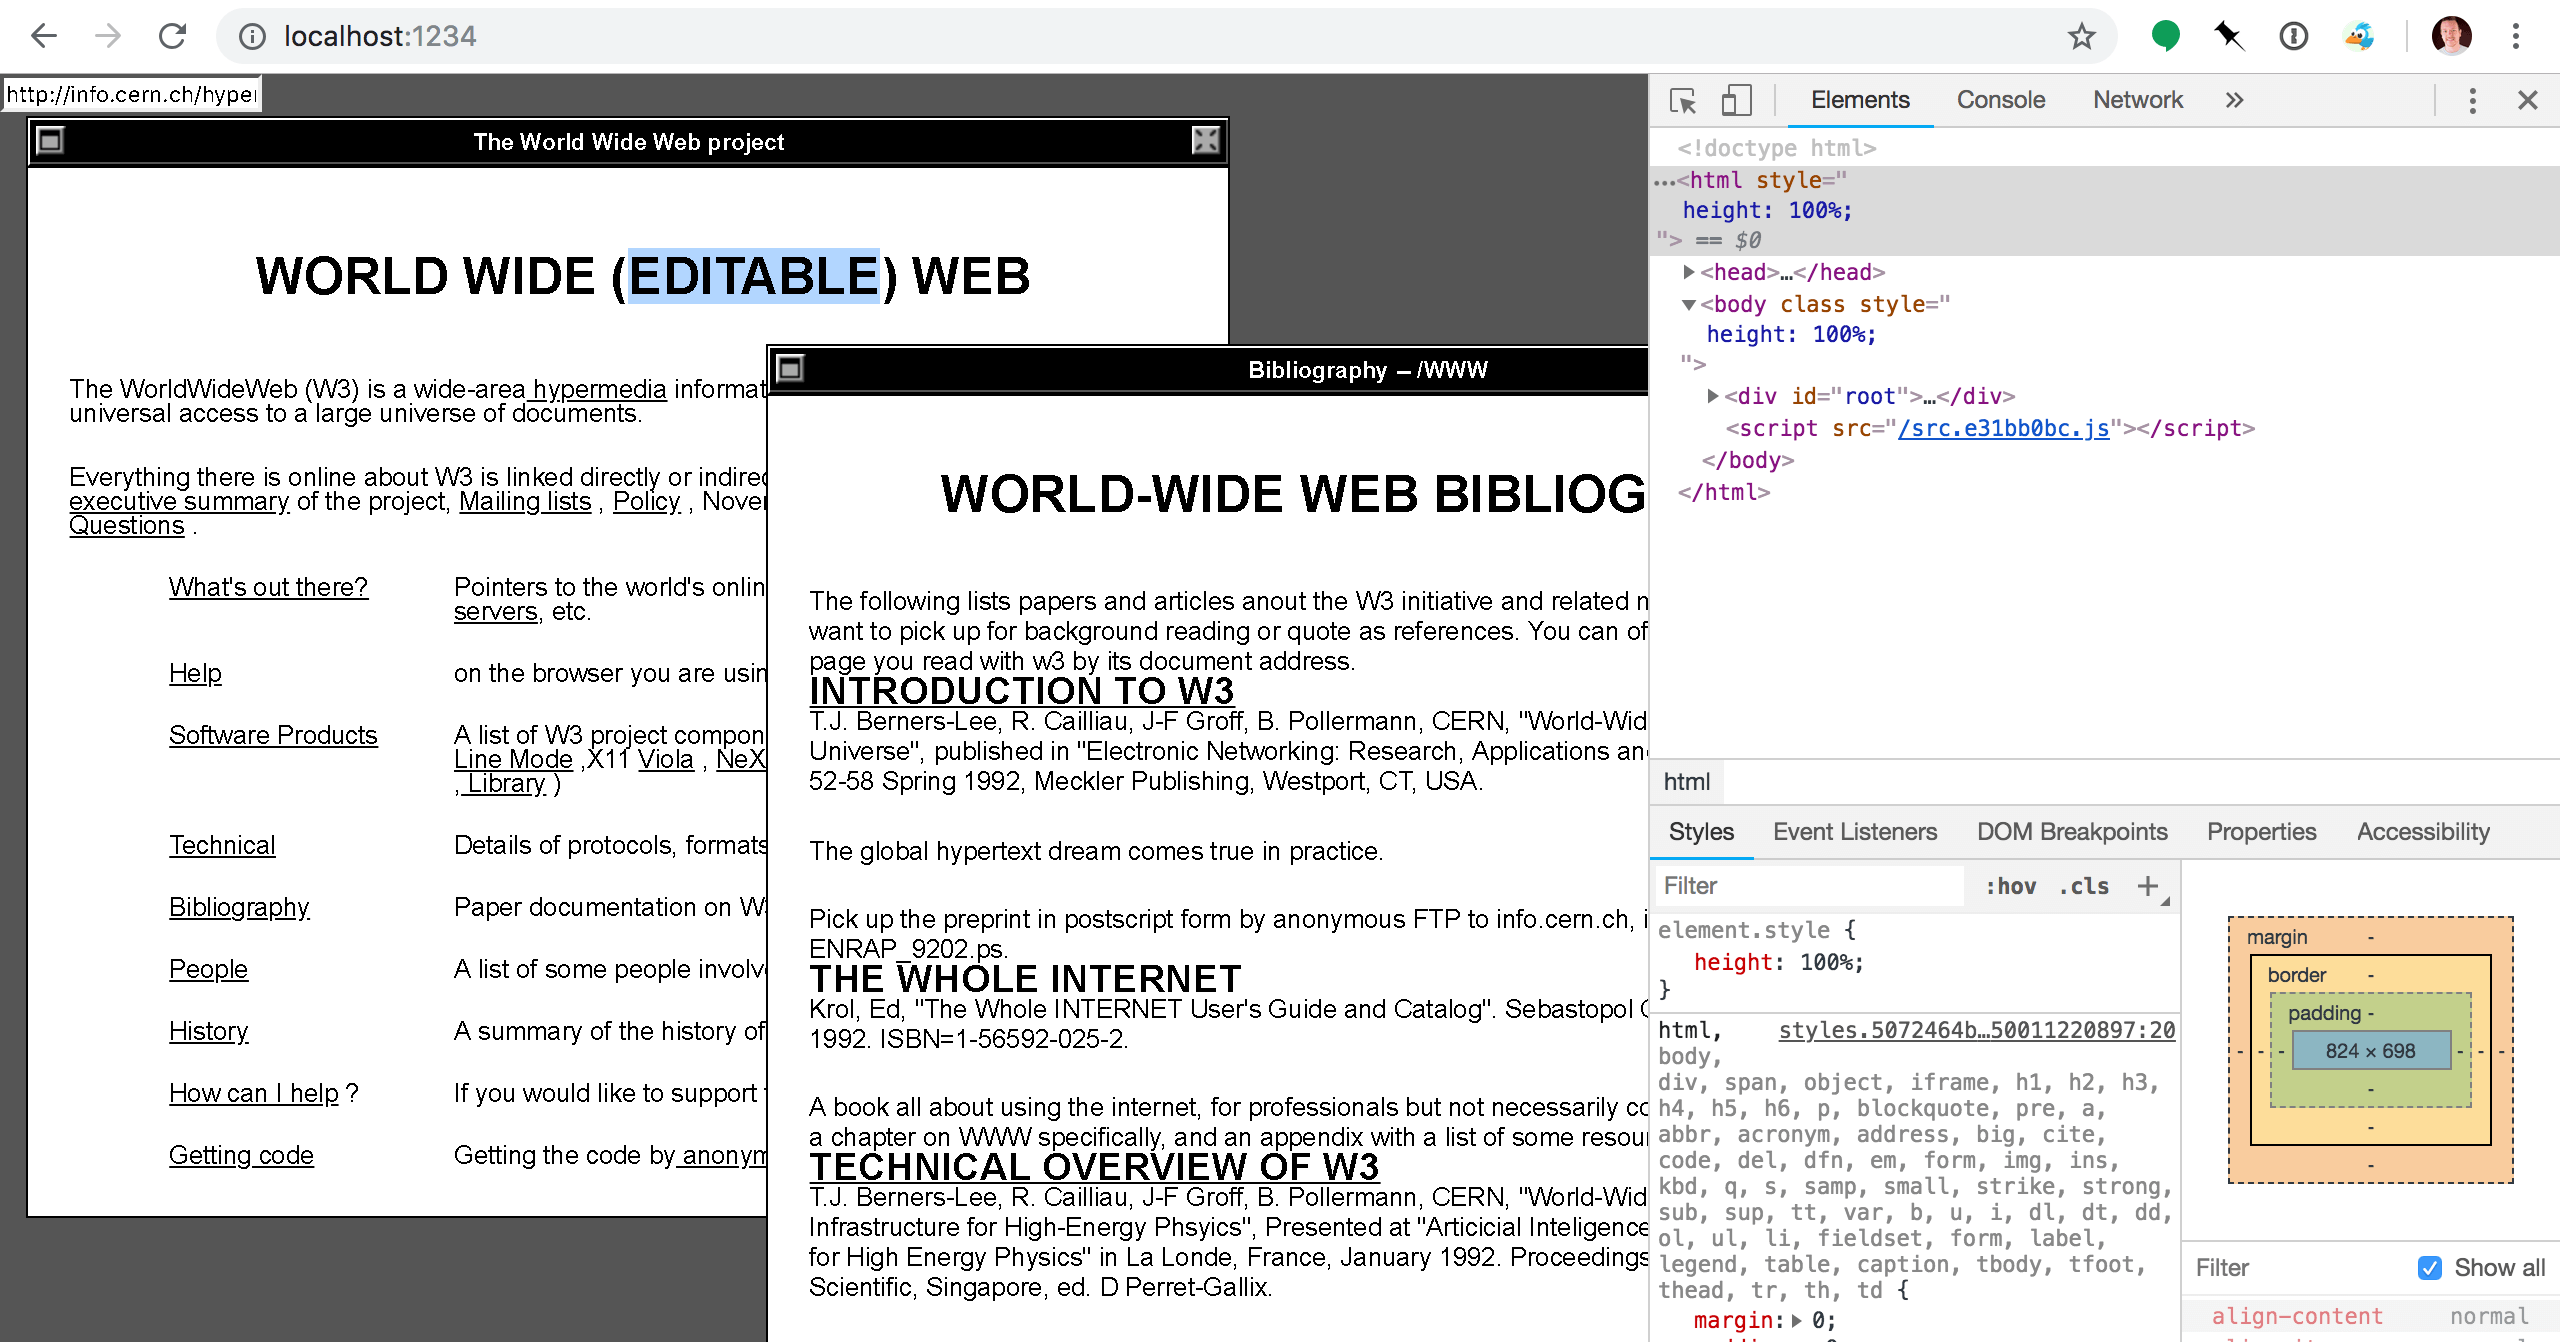Screen dimensions: 2560x1342
Task: Open the executive summary link
Action: (x=179, y=501)
